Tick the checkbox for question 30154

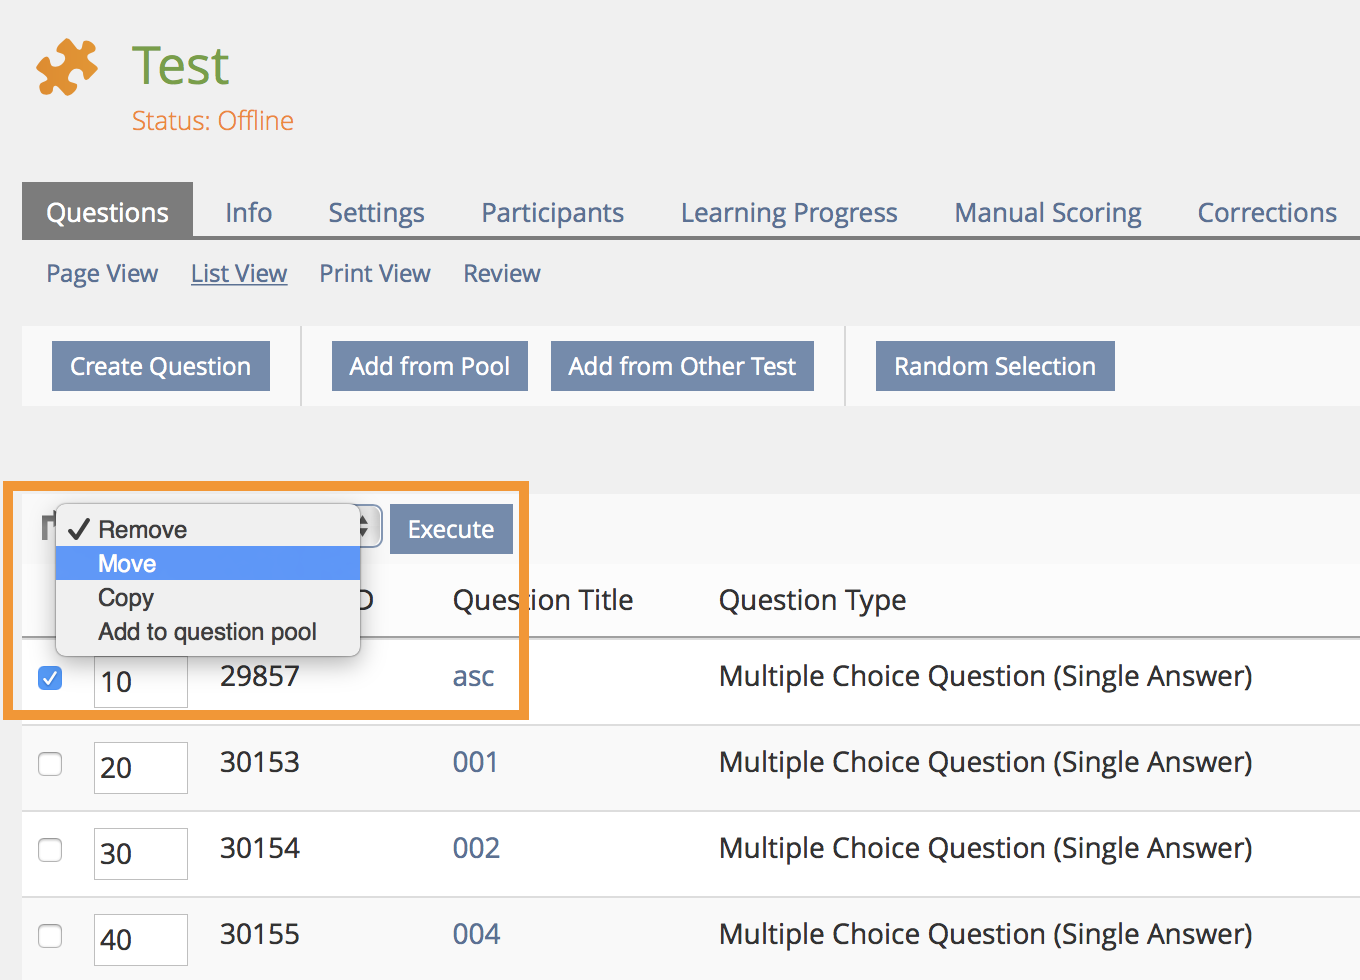click(50, 850)
